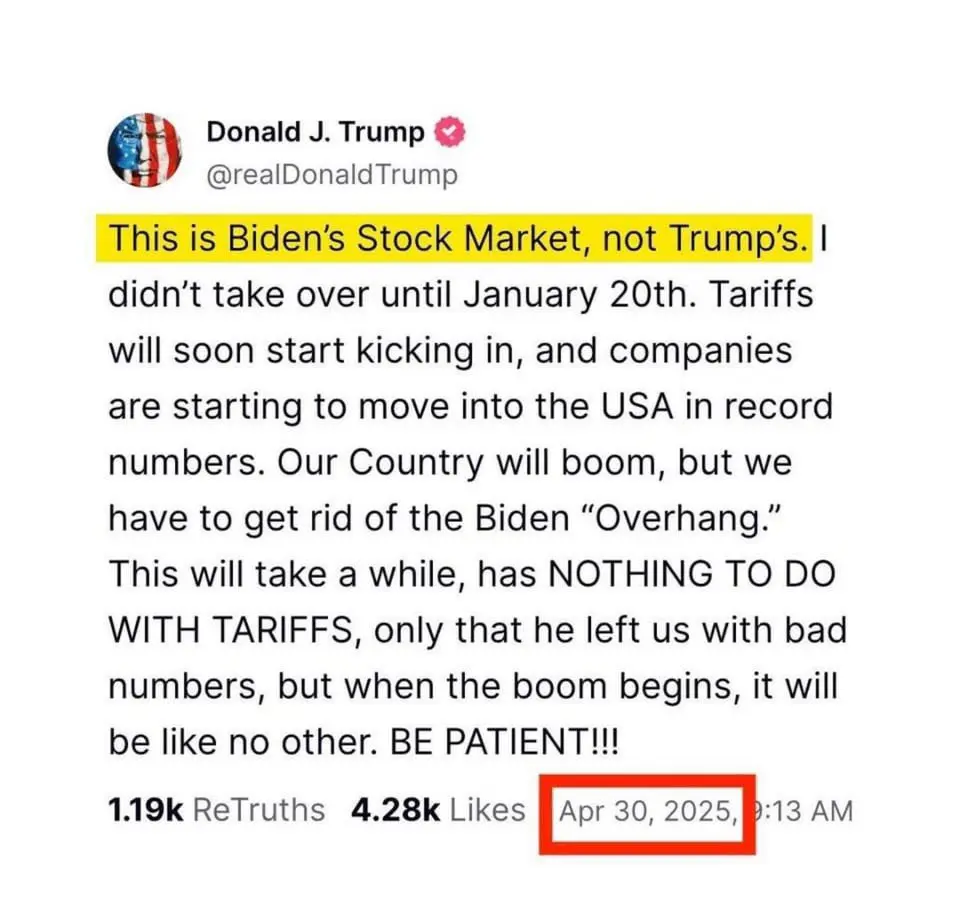
Task: Select the BE PATIENT!!! text
Action: click(504, 743)
